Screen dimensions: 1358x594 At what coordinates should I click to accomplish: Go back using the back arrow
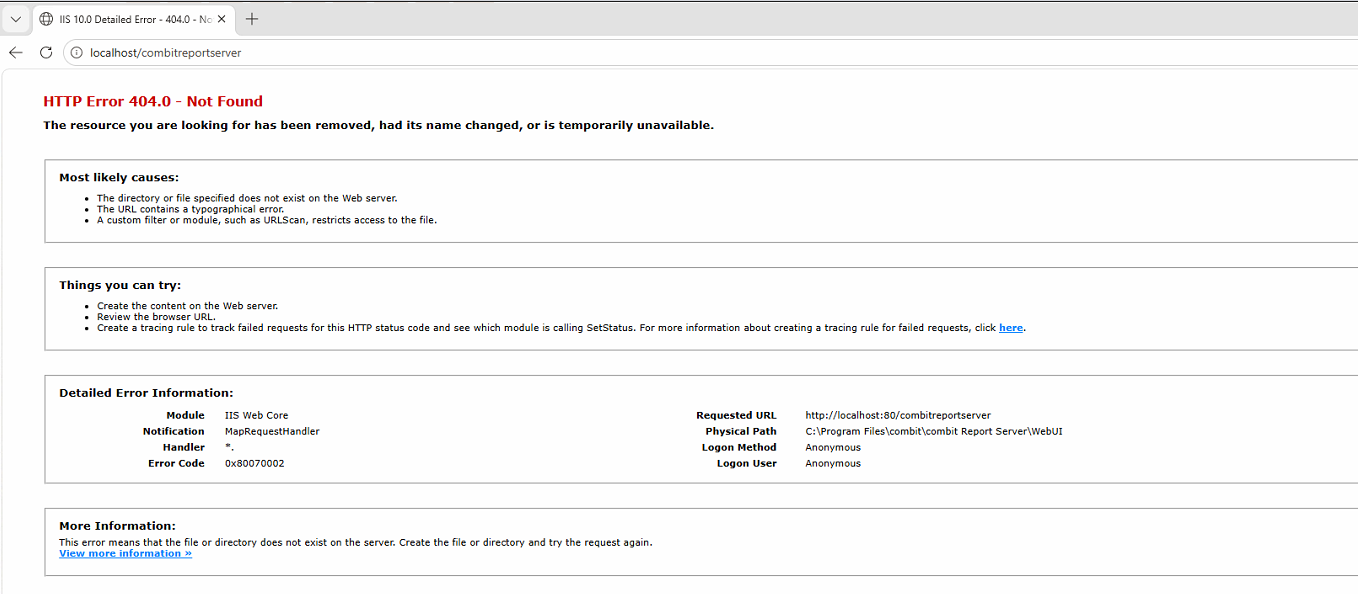click(16, 53)
